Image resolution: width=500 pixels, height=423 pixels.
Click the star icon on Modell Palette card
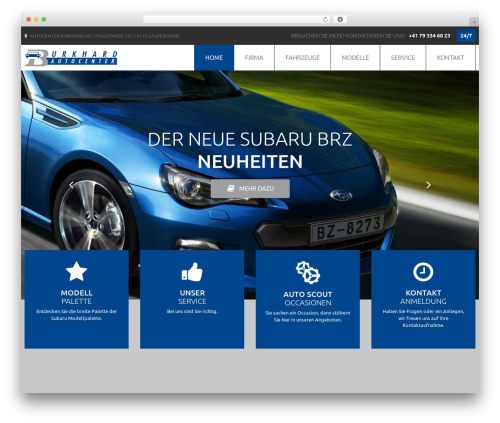(76, 271)
